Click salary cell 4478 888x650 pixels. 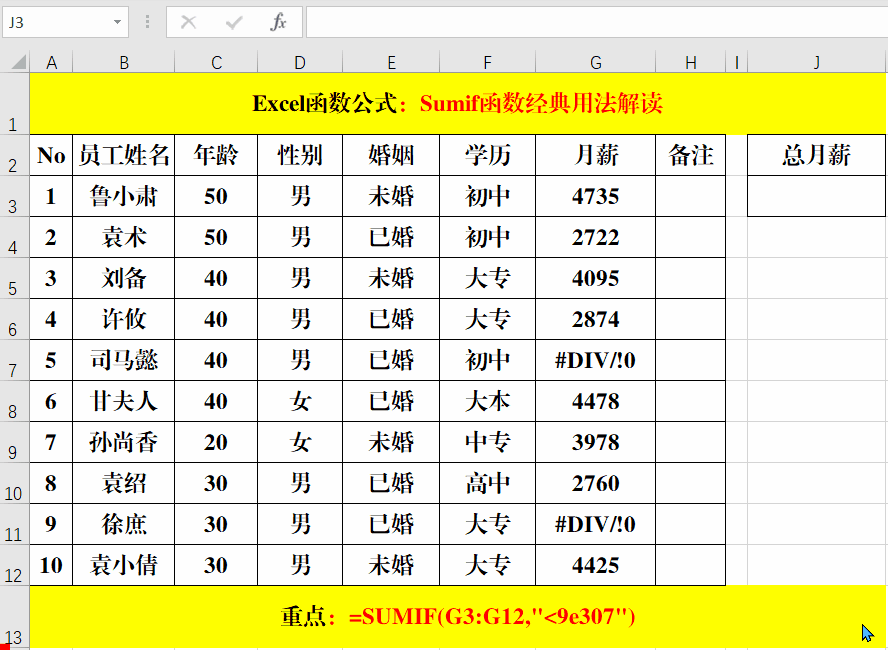pos(595,401)
